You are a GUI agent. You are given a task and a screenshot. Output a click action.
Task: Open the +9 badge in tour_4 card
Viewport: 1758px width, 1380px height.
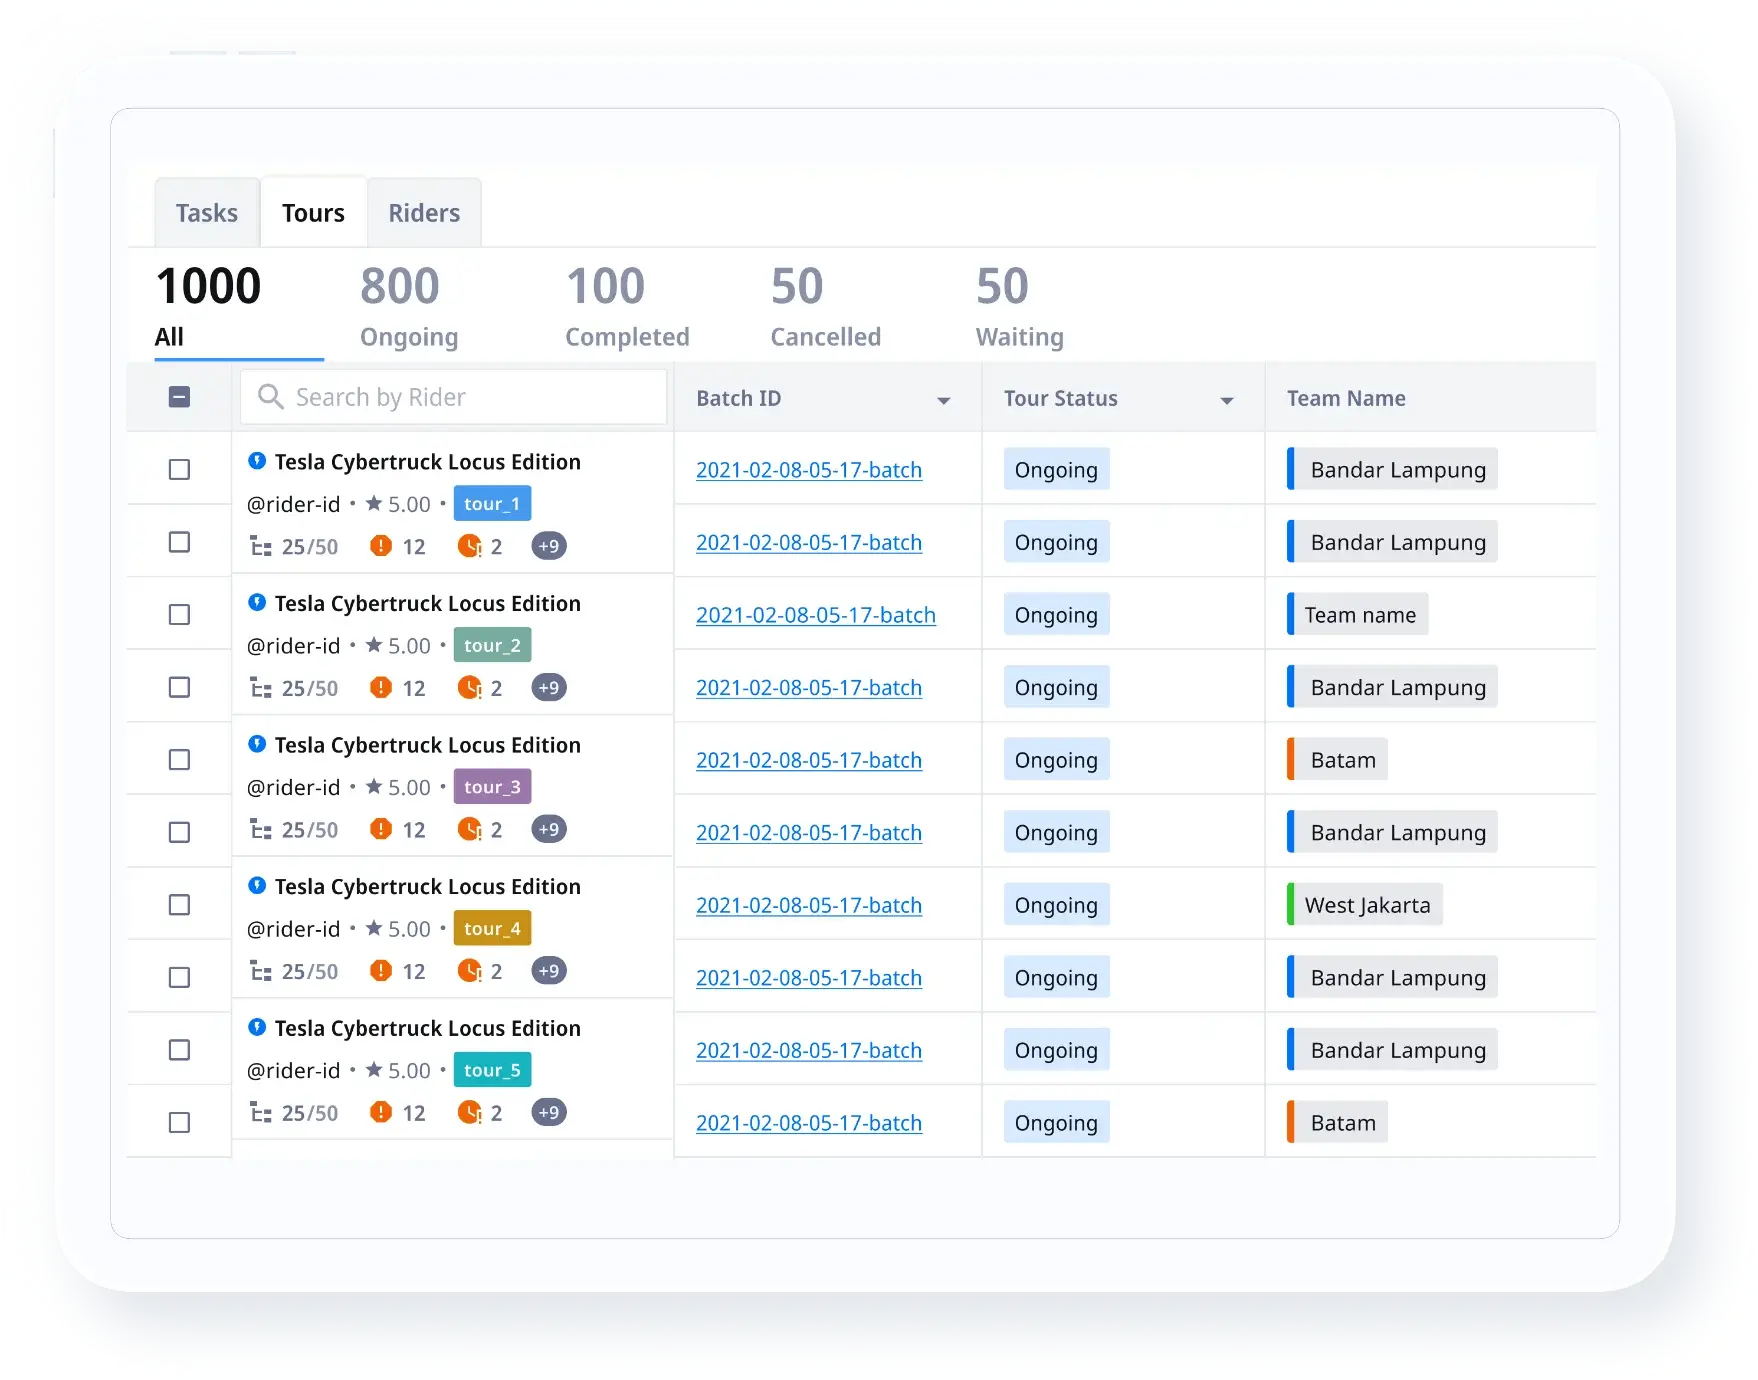pyautogui.click(x=549, y=971)
